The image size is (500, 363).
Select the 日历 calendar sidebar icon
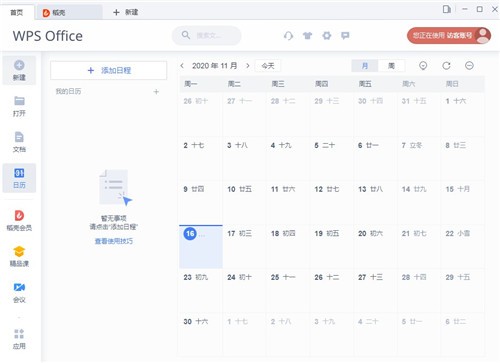pyautogui.click(x=19, y=178)
